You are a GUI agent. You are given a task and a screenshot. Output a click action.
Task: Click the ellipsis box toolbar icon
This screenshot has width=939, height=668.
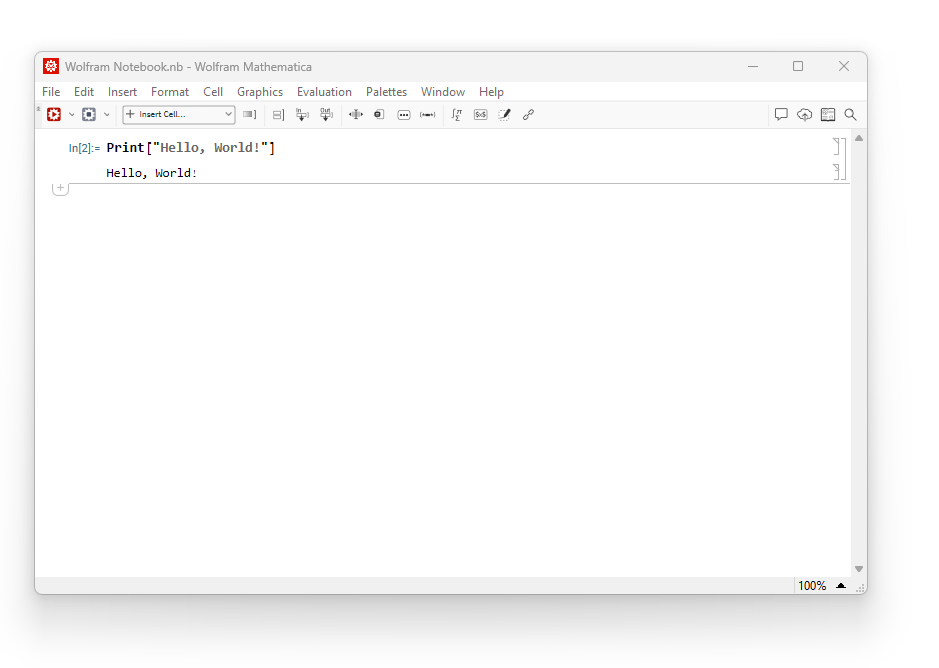click(x=404, y=115)
